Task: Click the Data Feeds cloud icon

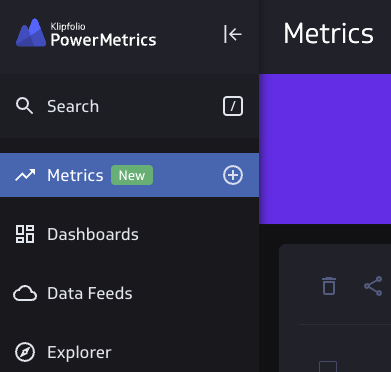Action: click(x=25, y=293)
